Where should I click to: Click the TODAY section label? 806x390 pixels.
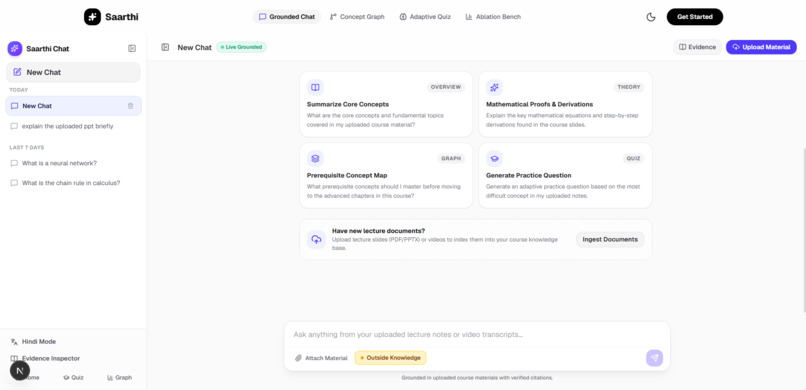pos(19,90)
